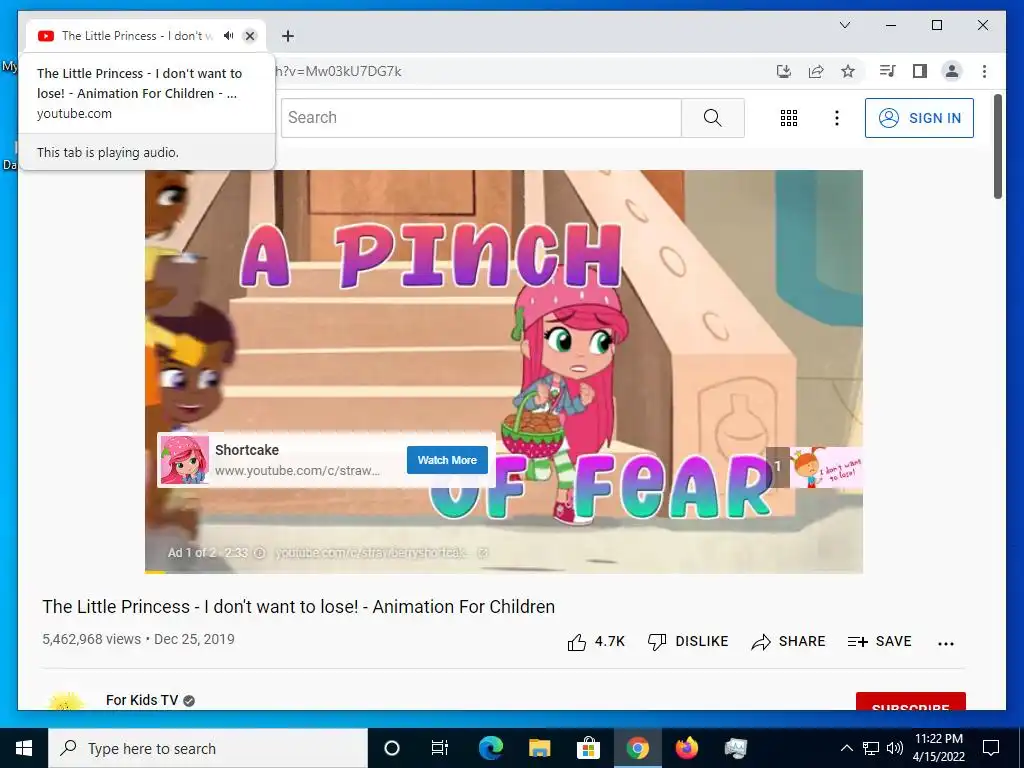Open the For Kids TV channel
The width and height of the screenshot is (1024, 768).
142,700
